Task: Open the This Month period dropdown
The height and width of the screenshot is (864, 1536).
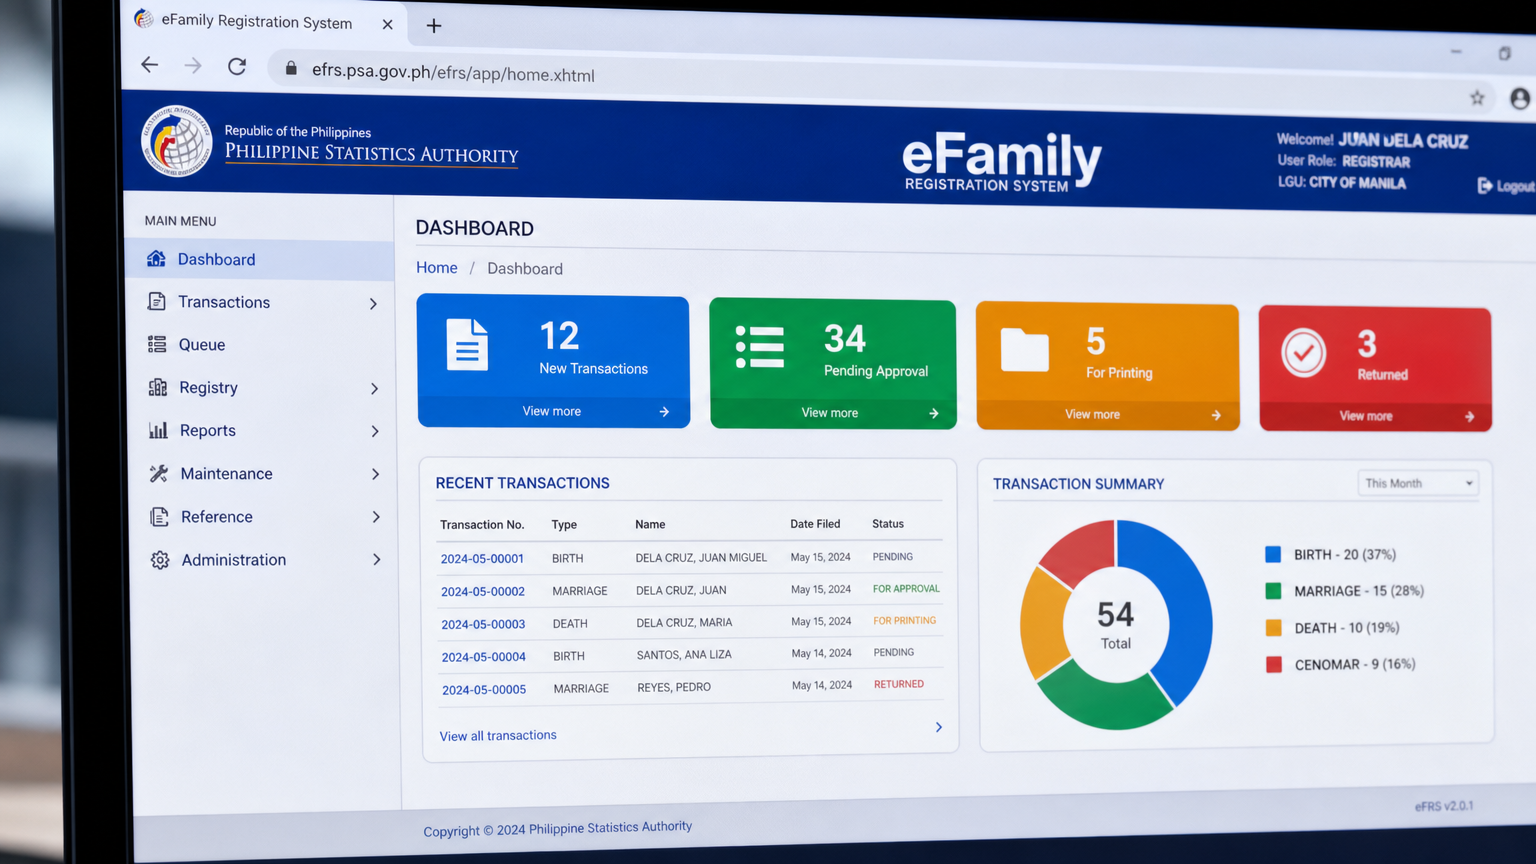Action: coord(1418,483)
